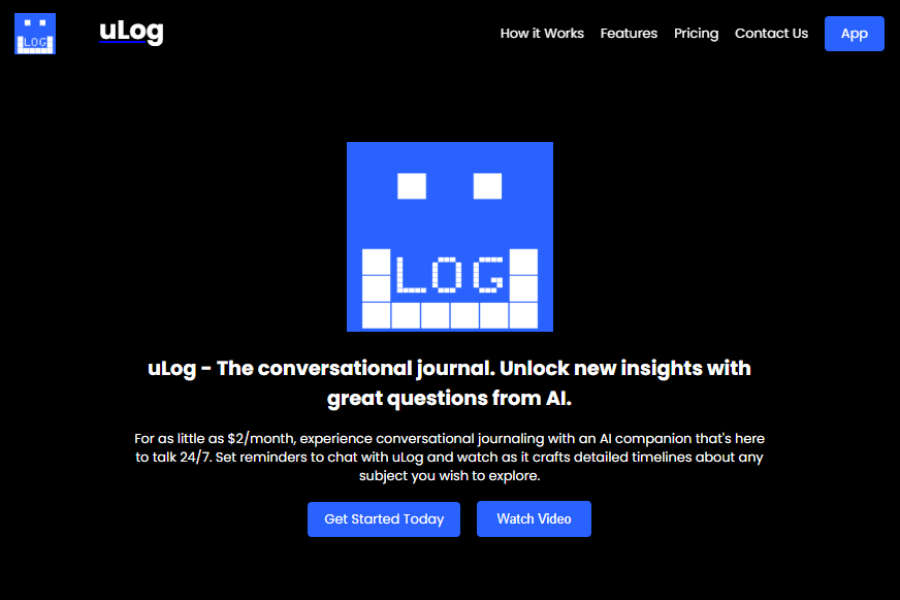Screen dimensions: 900x600
Task: Click the Watch Video button
Action: point(534,519)
